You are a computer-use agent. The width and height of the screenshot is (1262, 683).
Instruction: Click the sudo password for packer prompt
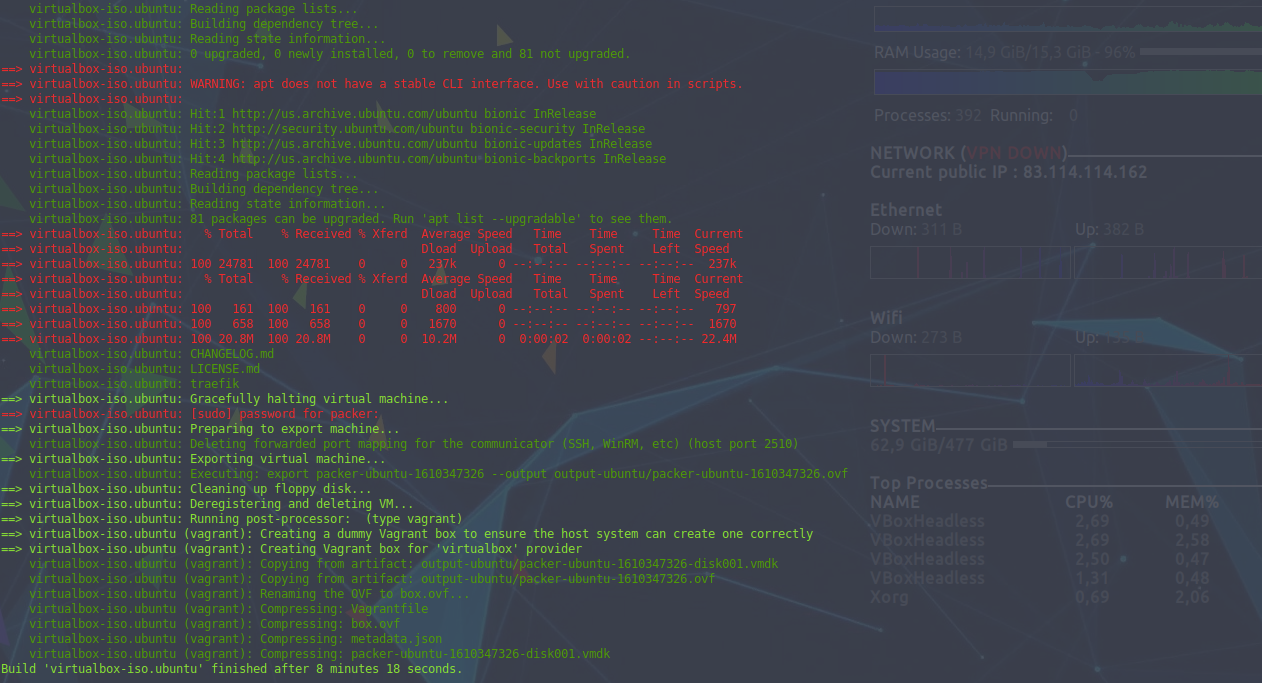(284, 414)
